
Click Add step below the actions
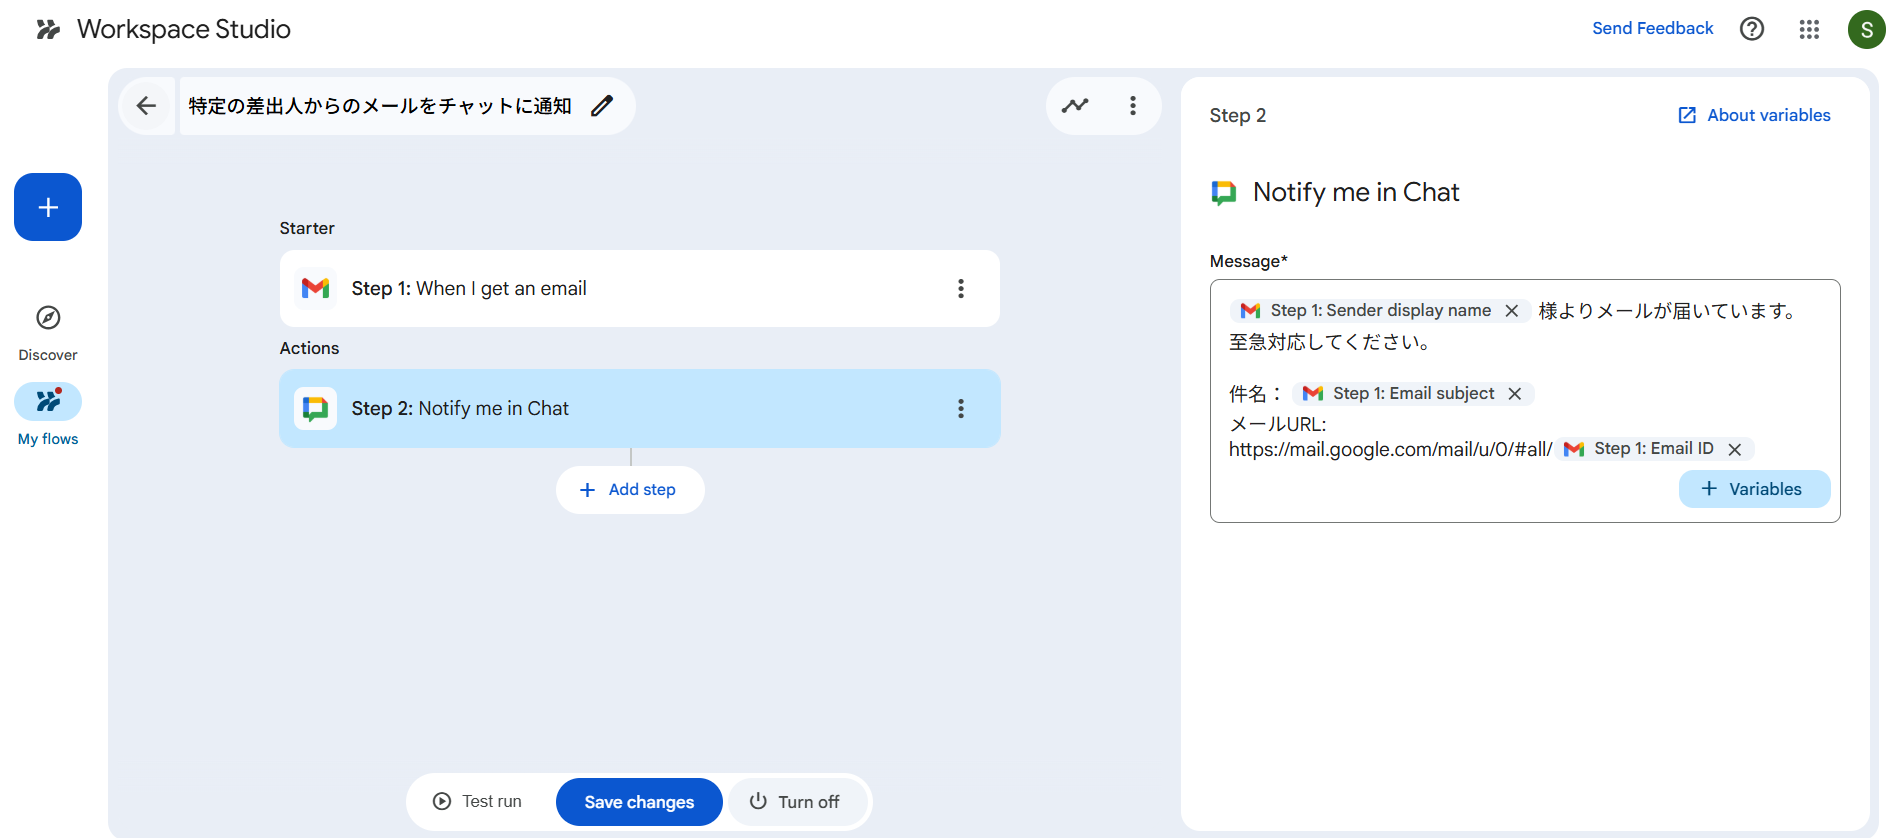click(630, 490)
